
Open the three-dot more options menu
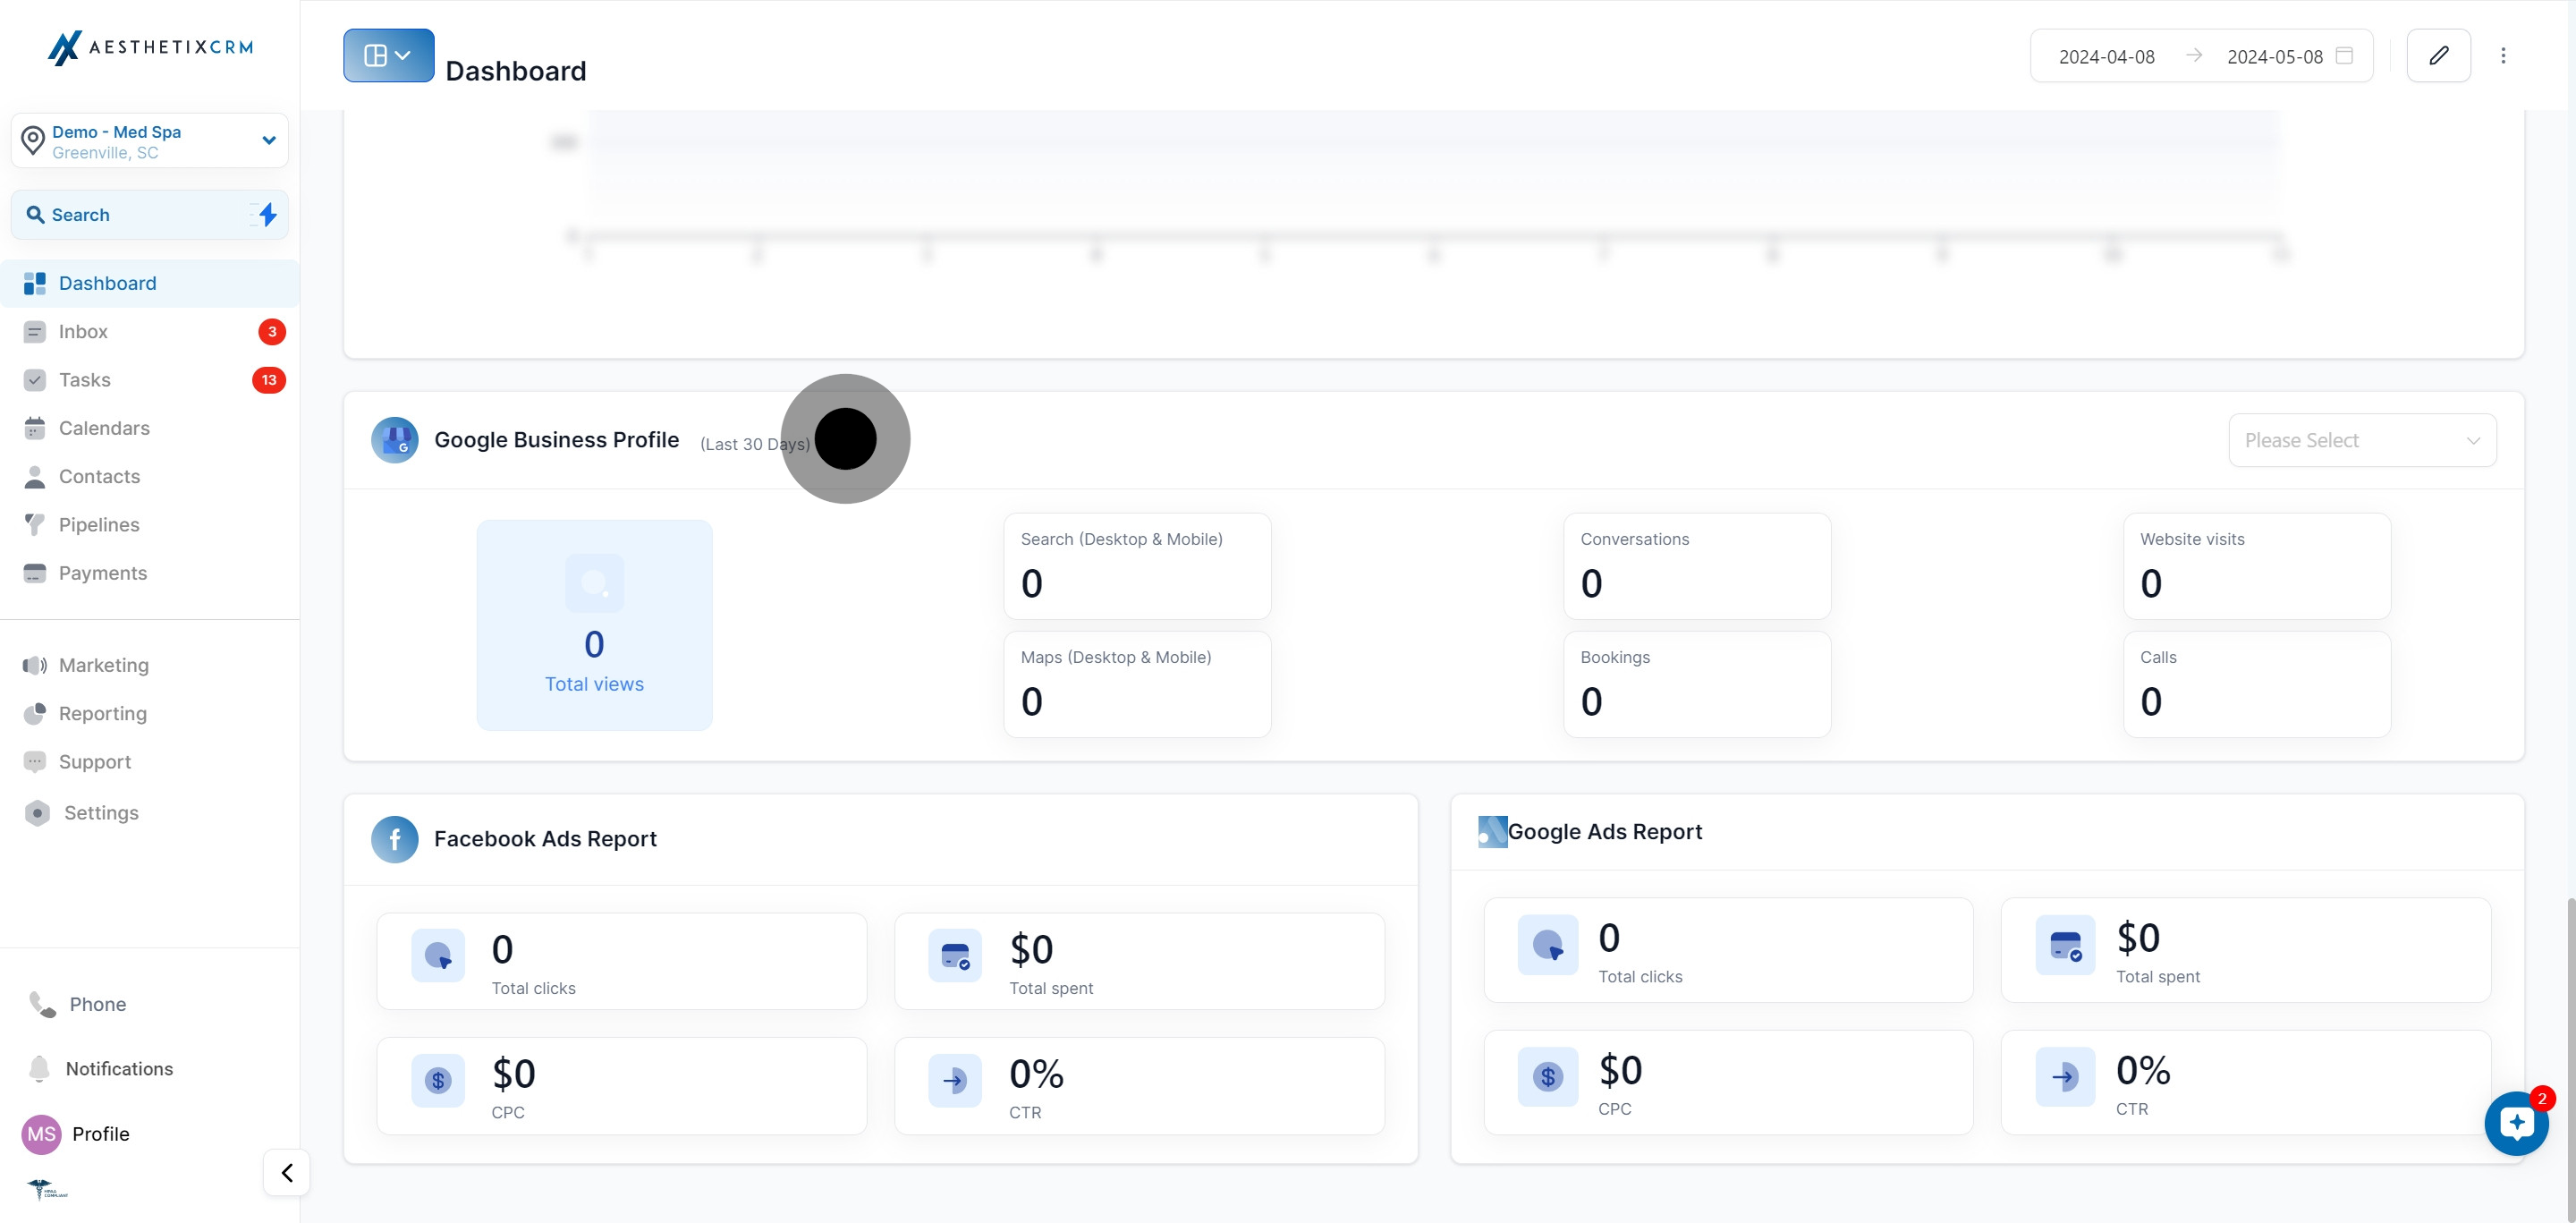(2502, 56)
